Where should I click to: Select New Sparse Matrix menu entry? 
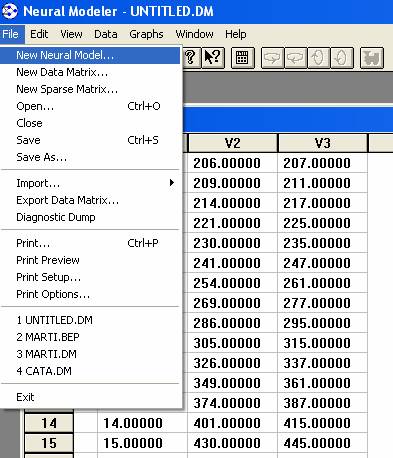point(90,89)
